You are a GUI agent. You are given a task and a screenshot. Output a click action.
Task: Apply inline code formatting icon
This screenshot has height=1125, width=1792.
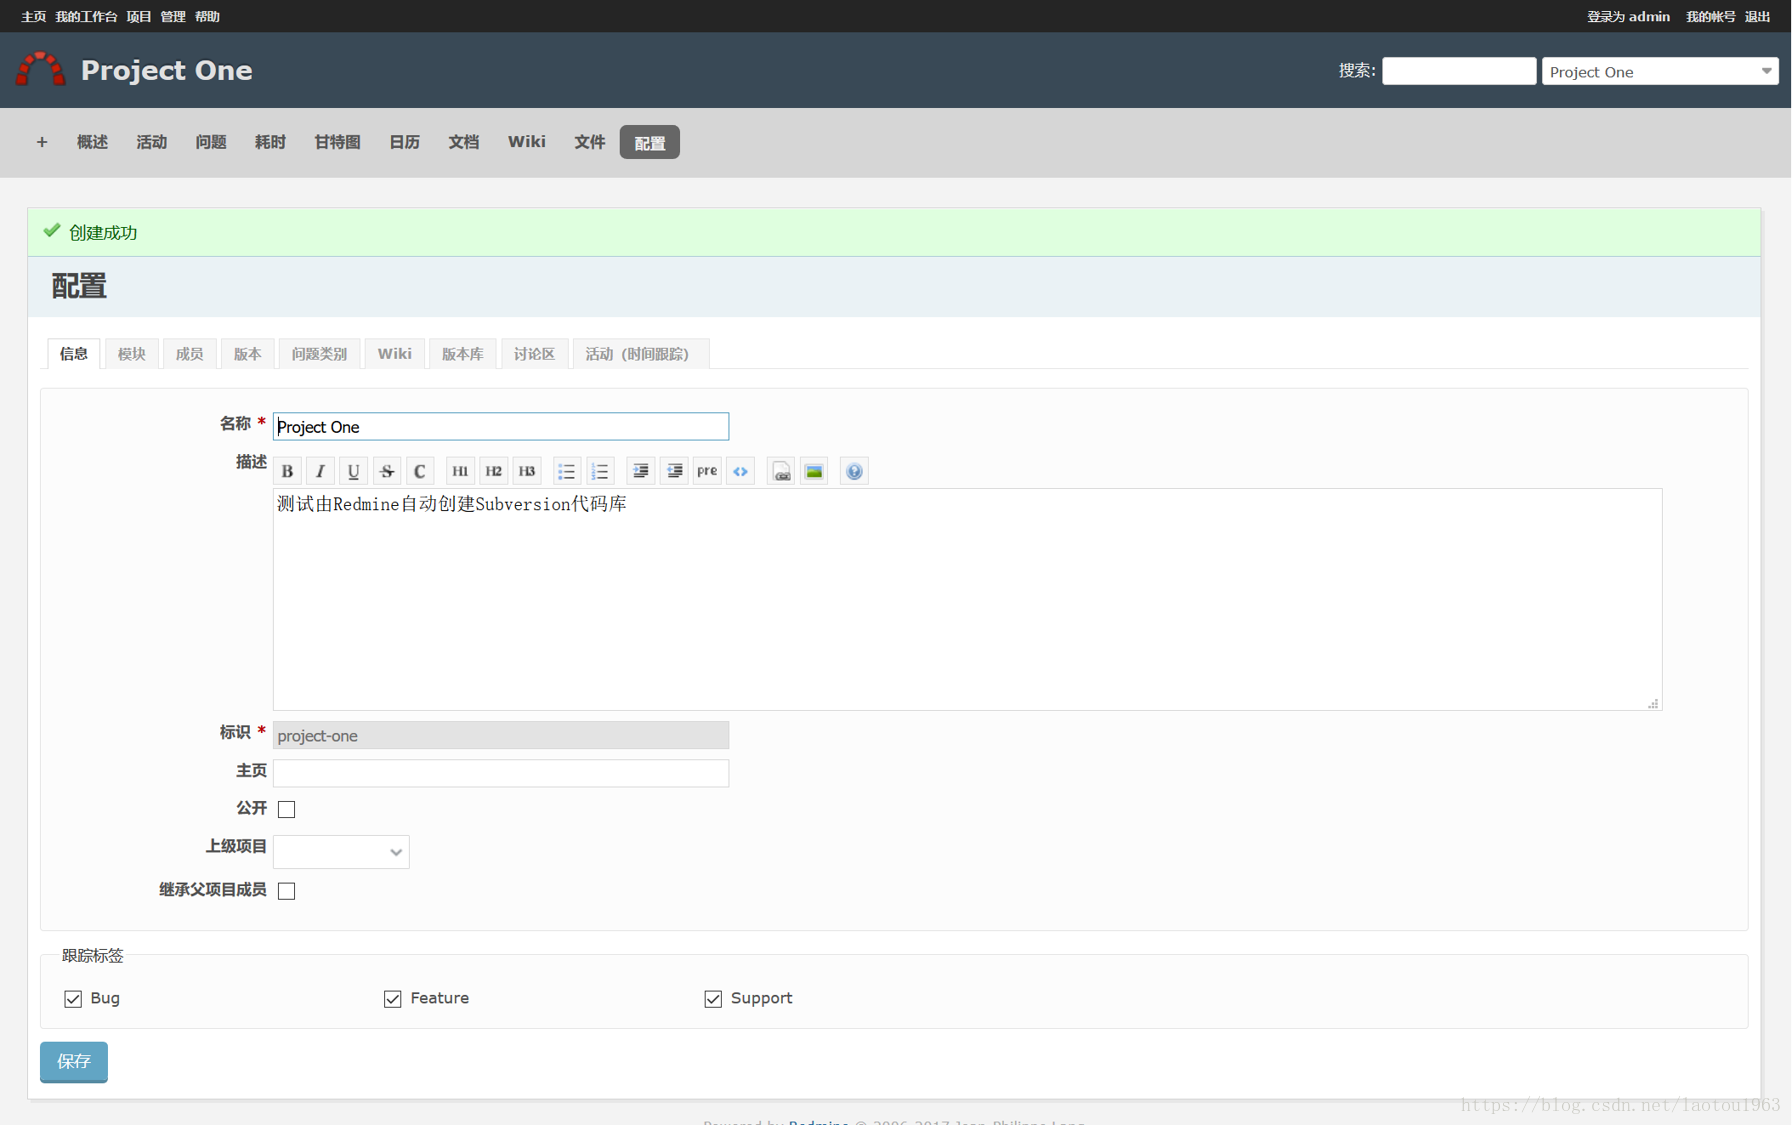[419, 471]
